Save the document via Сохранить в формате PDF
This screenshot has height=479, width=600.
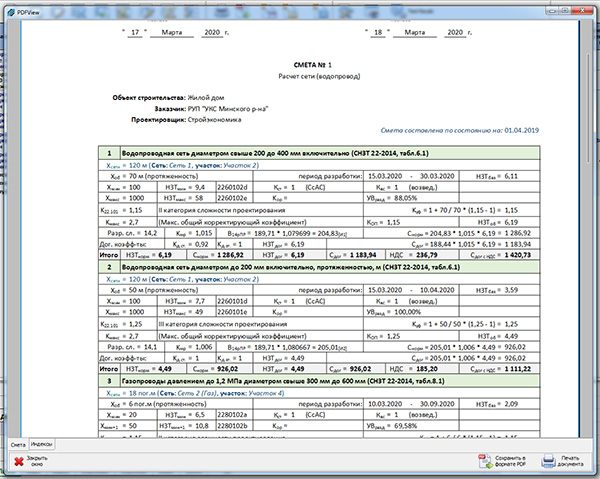(502, 461)
